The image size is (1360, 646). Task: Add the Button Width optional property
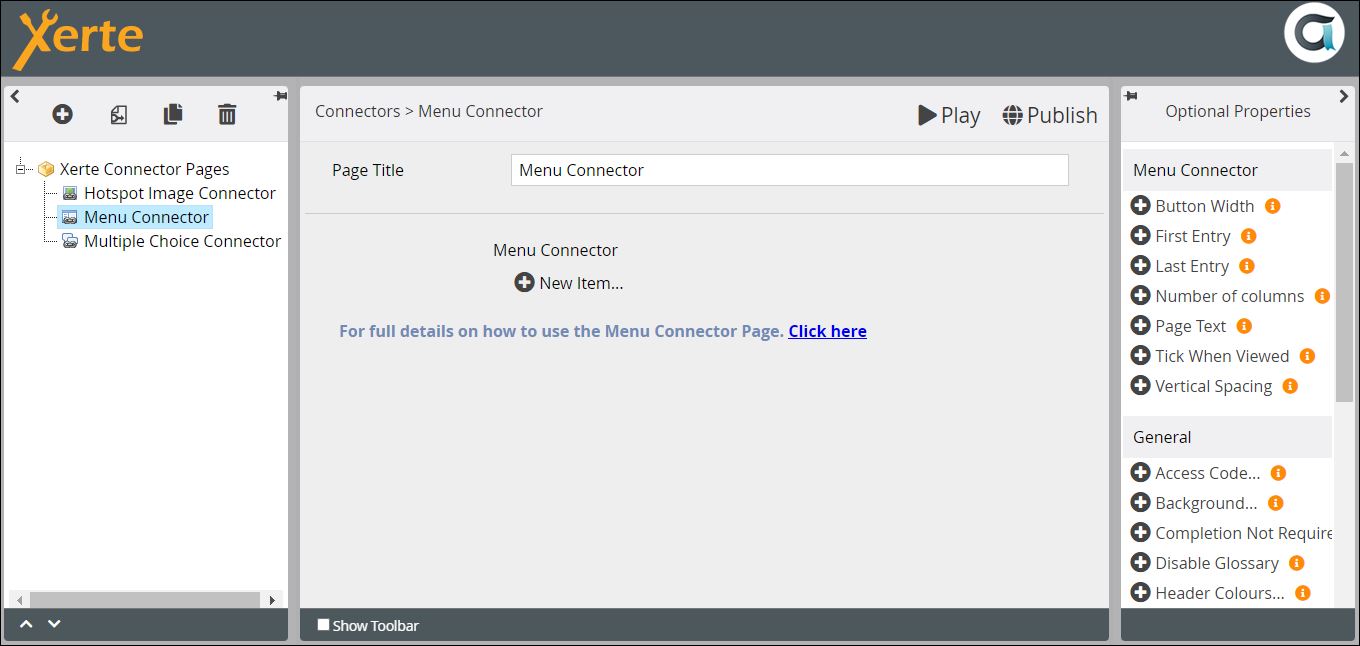point(1140,205)
